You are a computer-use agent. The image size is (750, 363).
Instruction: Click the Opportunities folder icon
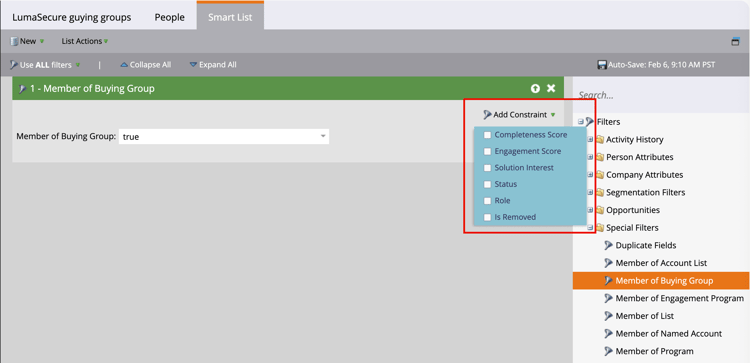click(600, 210)
